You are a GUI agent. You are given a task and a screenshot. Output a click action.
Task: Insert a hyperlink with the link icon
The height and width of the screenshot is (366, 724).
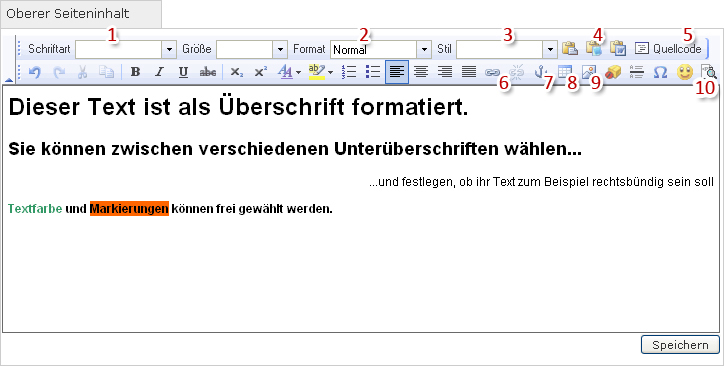click(492, 72)
